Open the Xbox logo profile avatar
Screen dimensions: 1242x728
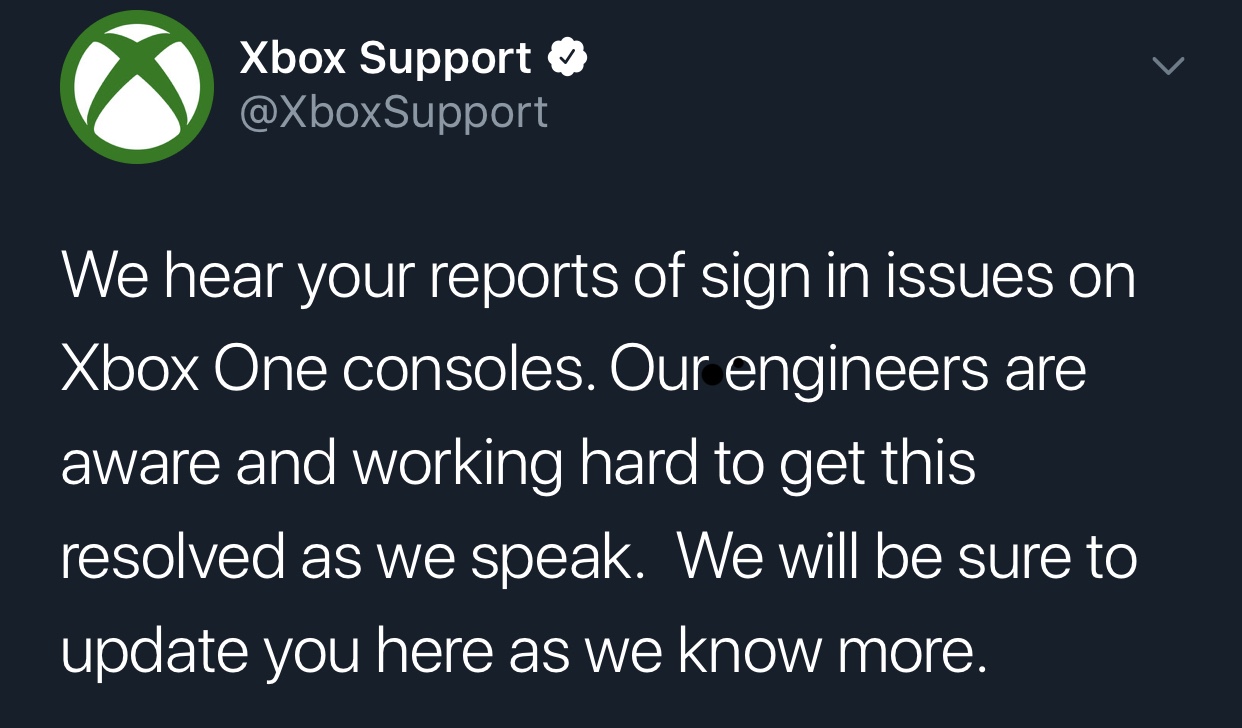coord(137,86)
